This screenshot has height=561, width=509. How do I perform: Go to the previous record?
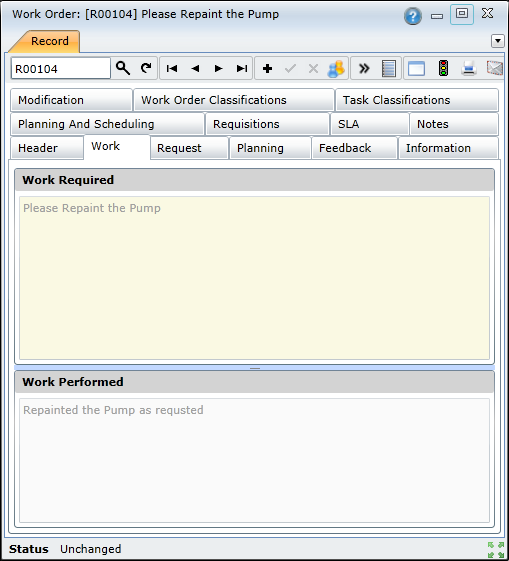pos(195,68)
